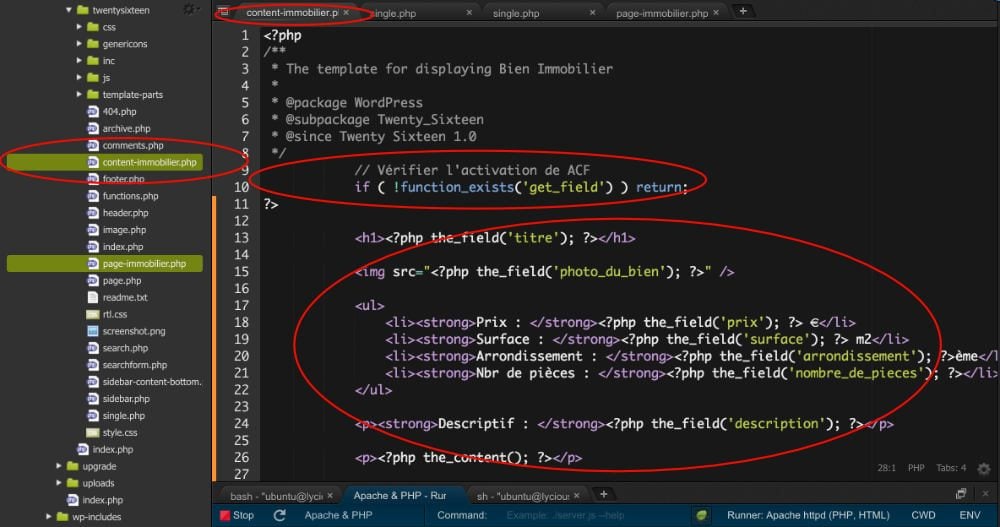This screenshot has height=527, width=1000.
Task: Collapse the twentysixteen folder
Action: (69, 10)
